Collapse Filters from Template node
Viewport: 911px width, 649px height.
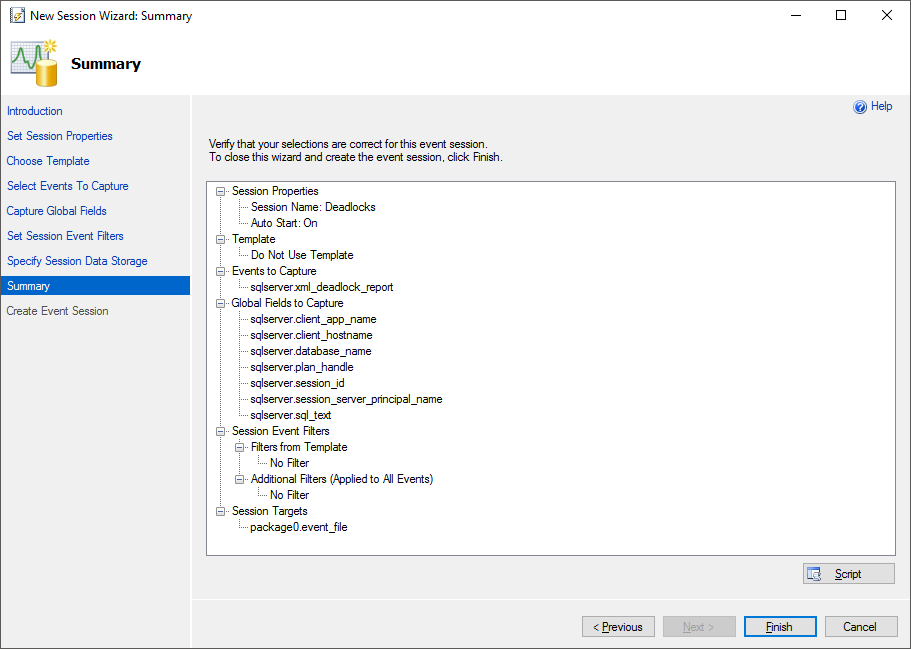point(239,447)
